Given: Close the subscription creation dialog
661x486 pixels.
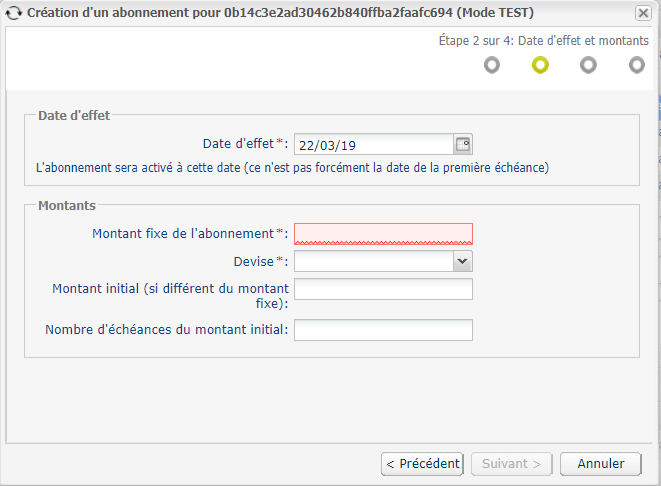Looking at the screenshot, I should [x=643, y=13].
